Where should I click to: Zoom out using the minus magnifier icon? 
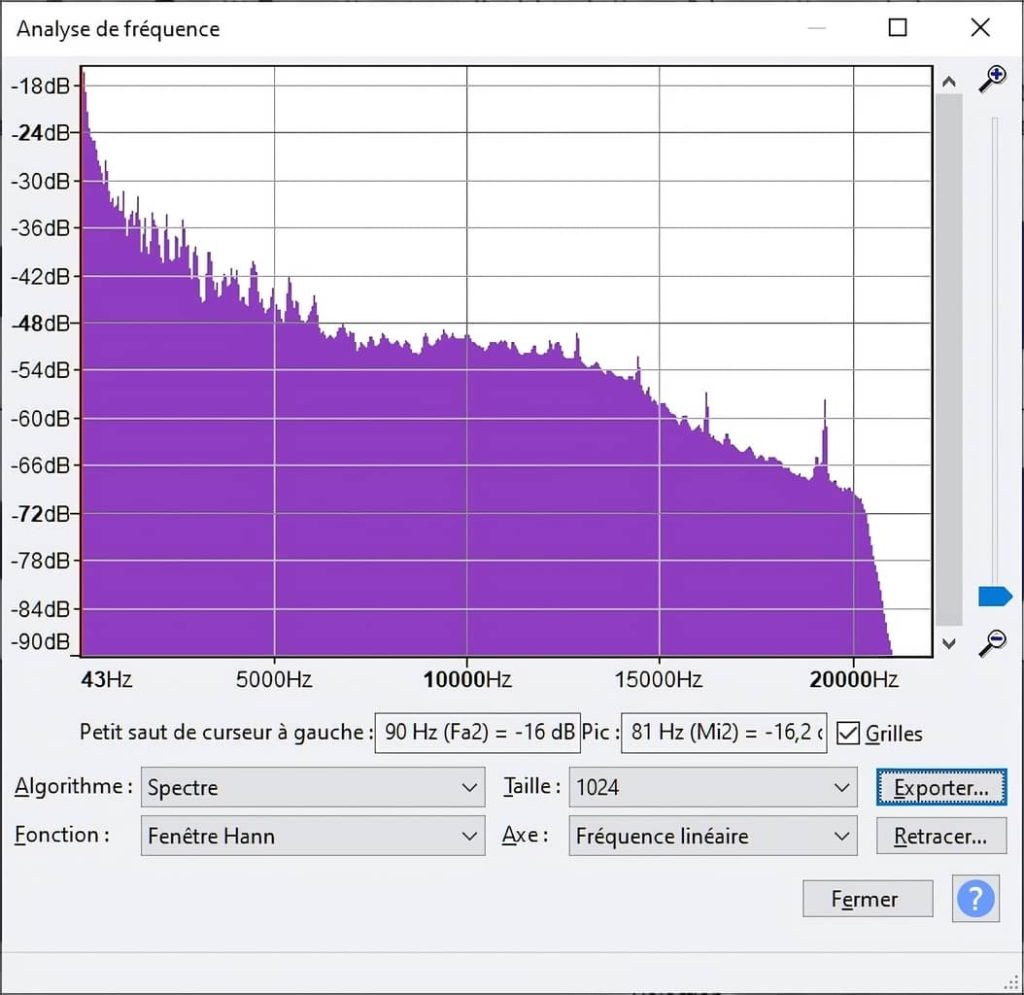991,643
